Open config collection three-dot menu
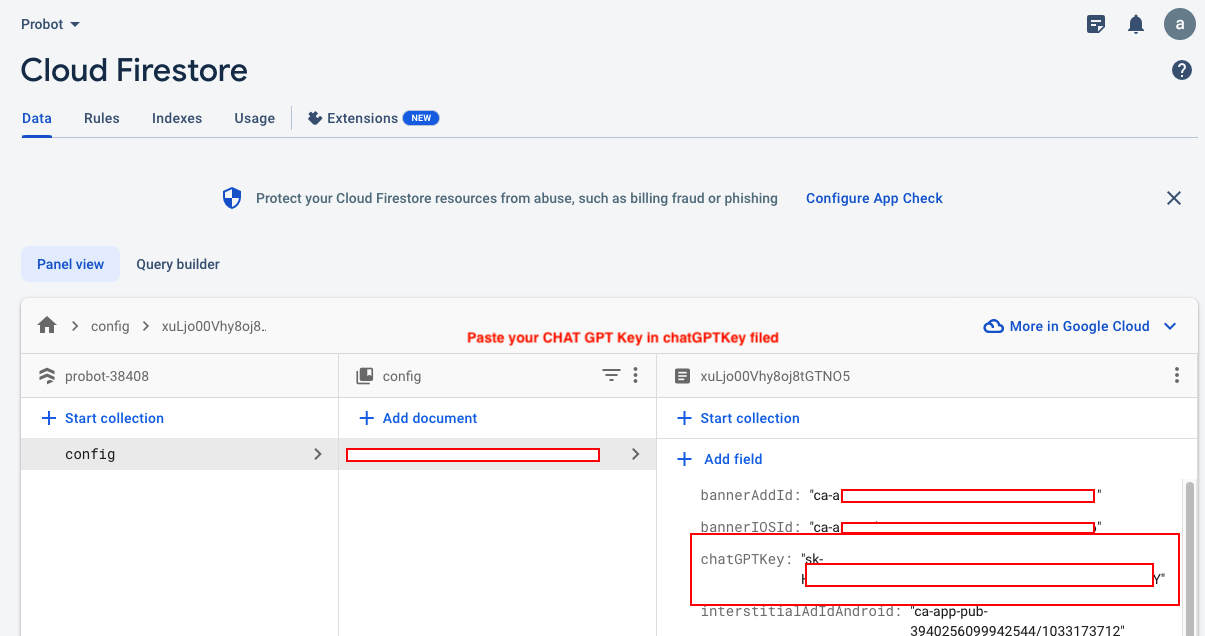 point(635,376)
